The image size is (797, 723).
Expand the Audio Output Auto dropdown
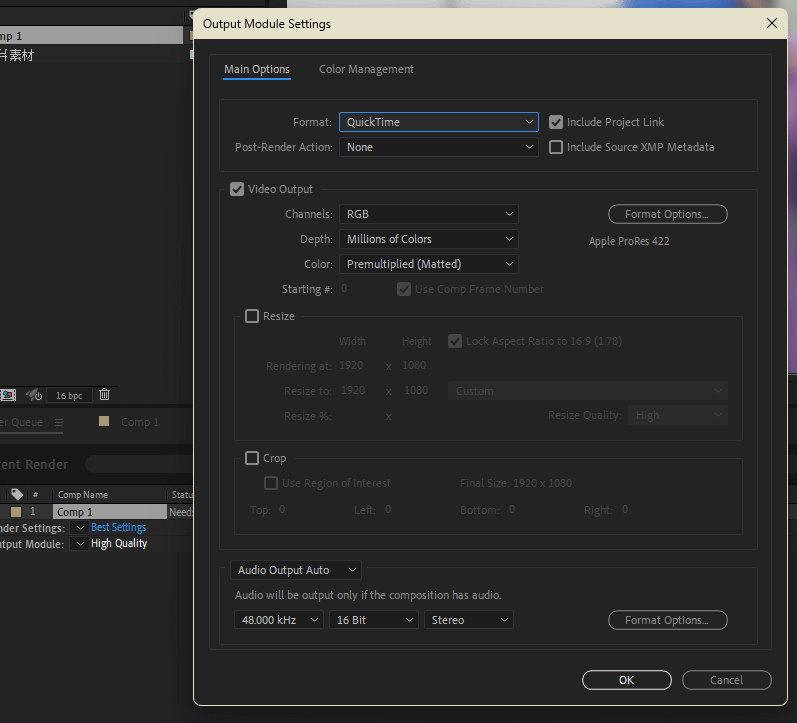tap(296, 570)
